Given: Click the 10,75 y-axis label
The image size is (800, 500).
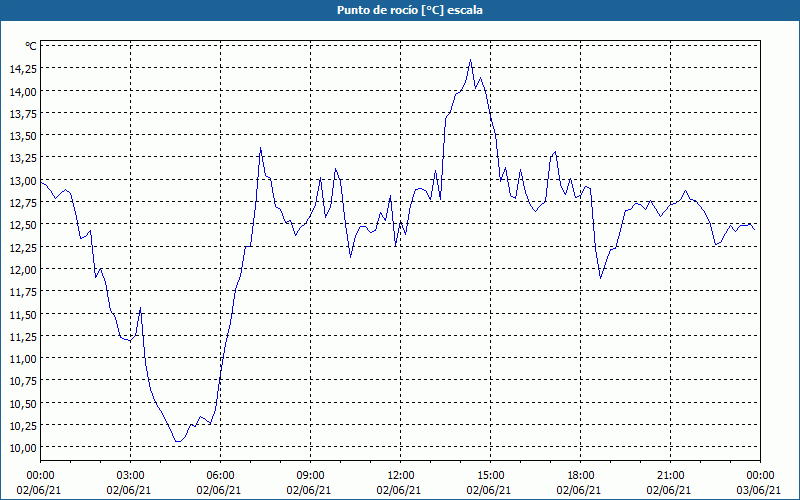Looking at the screenshot, I should pos(23,381).
